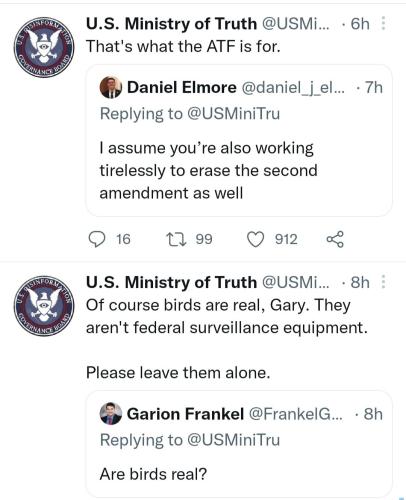
Task: Open Daniel Elmore's profile name
Action: coord(182,87)
